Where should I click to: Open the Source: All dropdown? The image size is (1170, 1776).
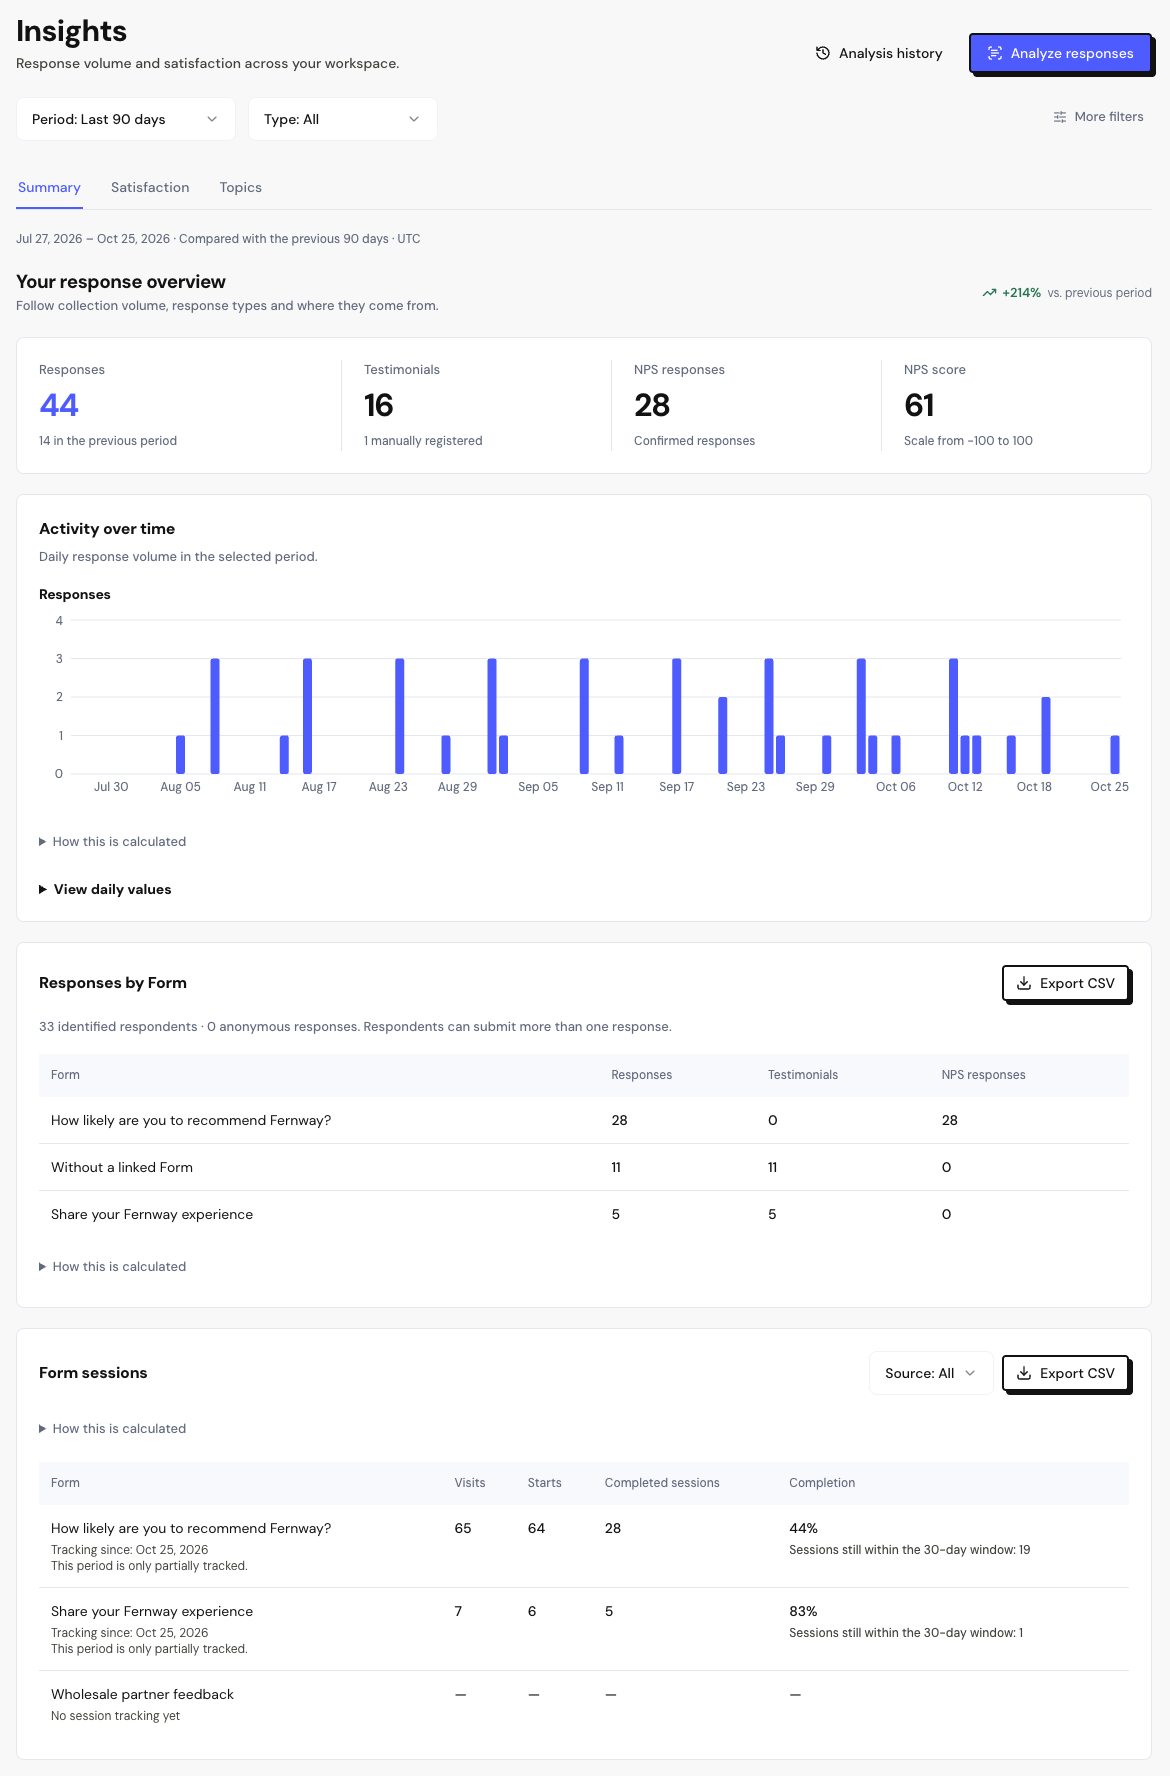point(931,1373)
